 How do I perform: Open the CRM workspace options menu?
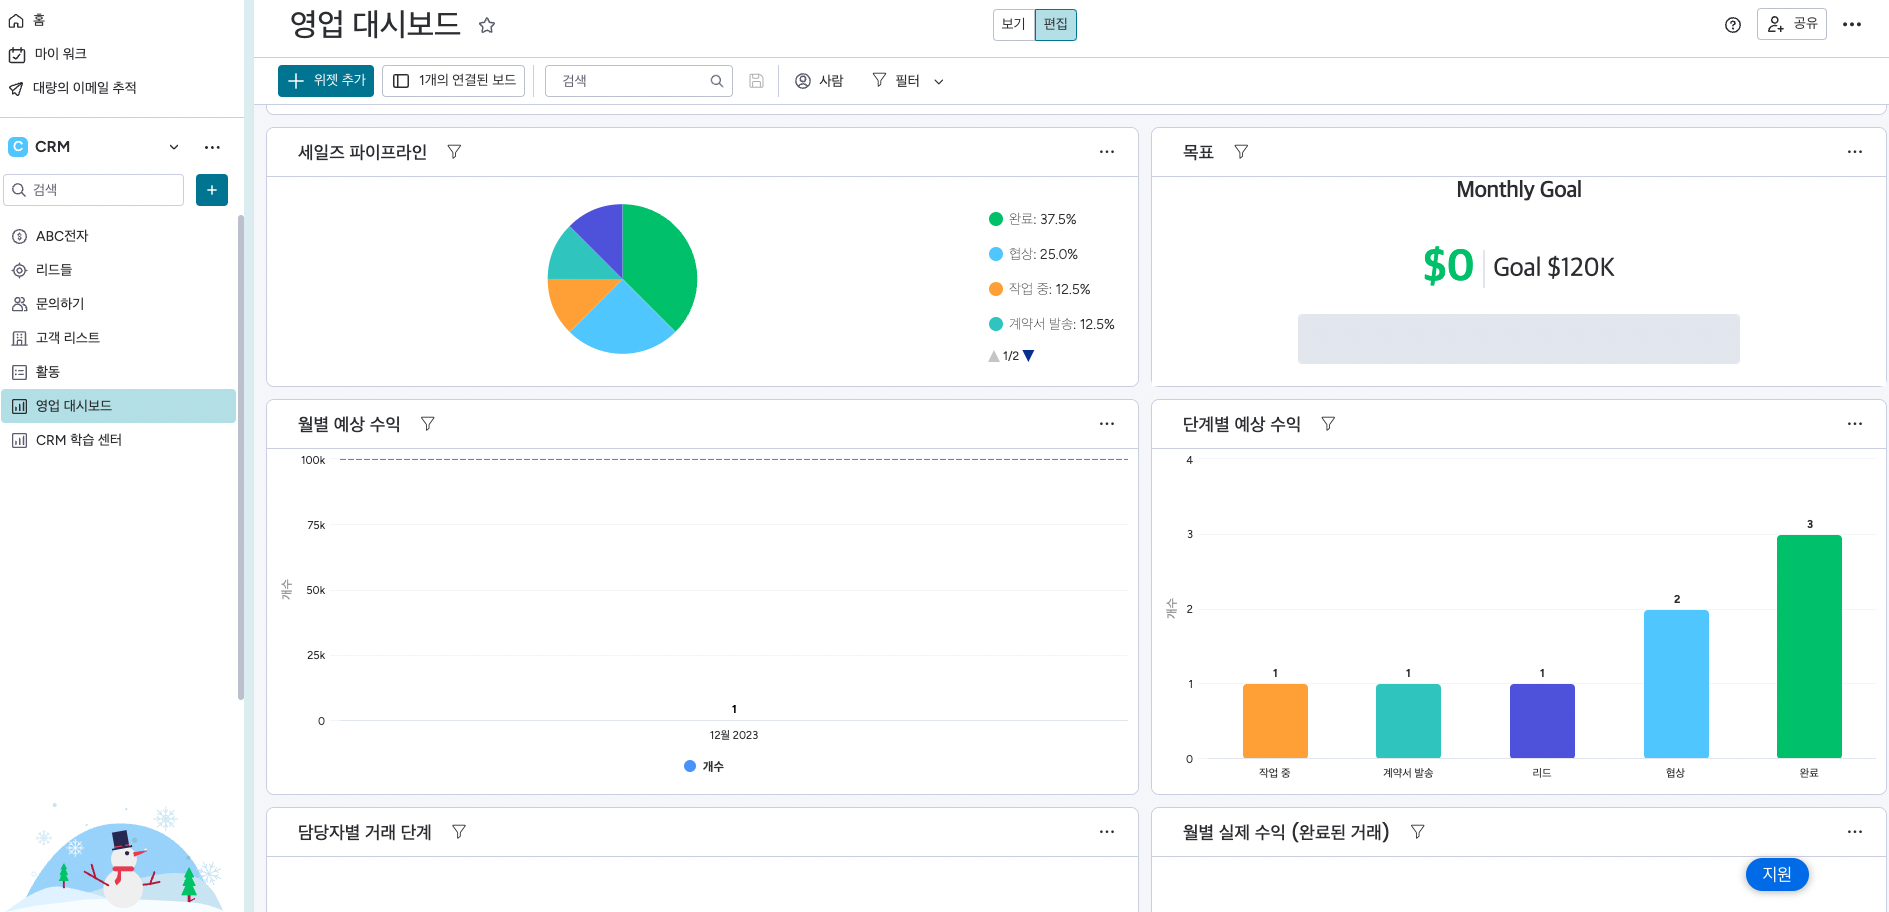tap(212, 147)
